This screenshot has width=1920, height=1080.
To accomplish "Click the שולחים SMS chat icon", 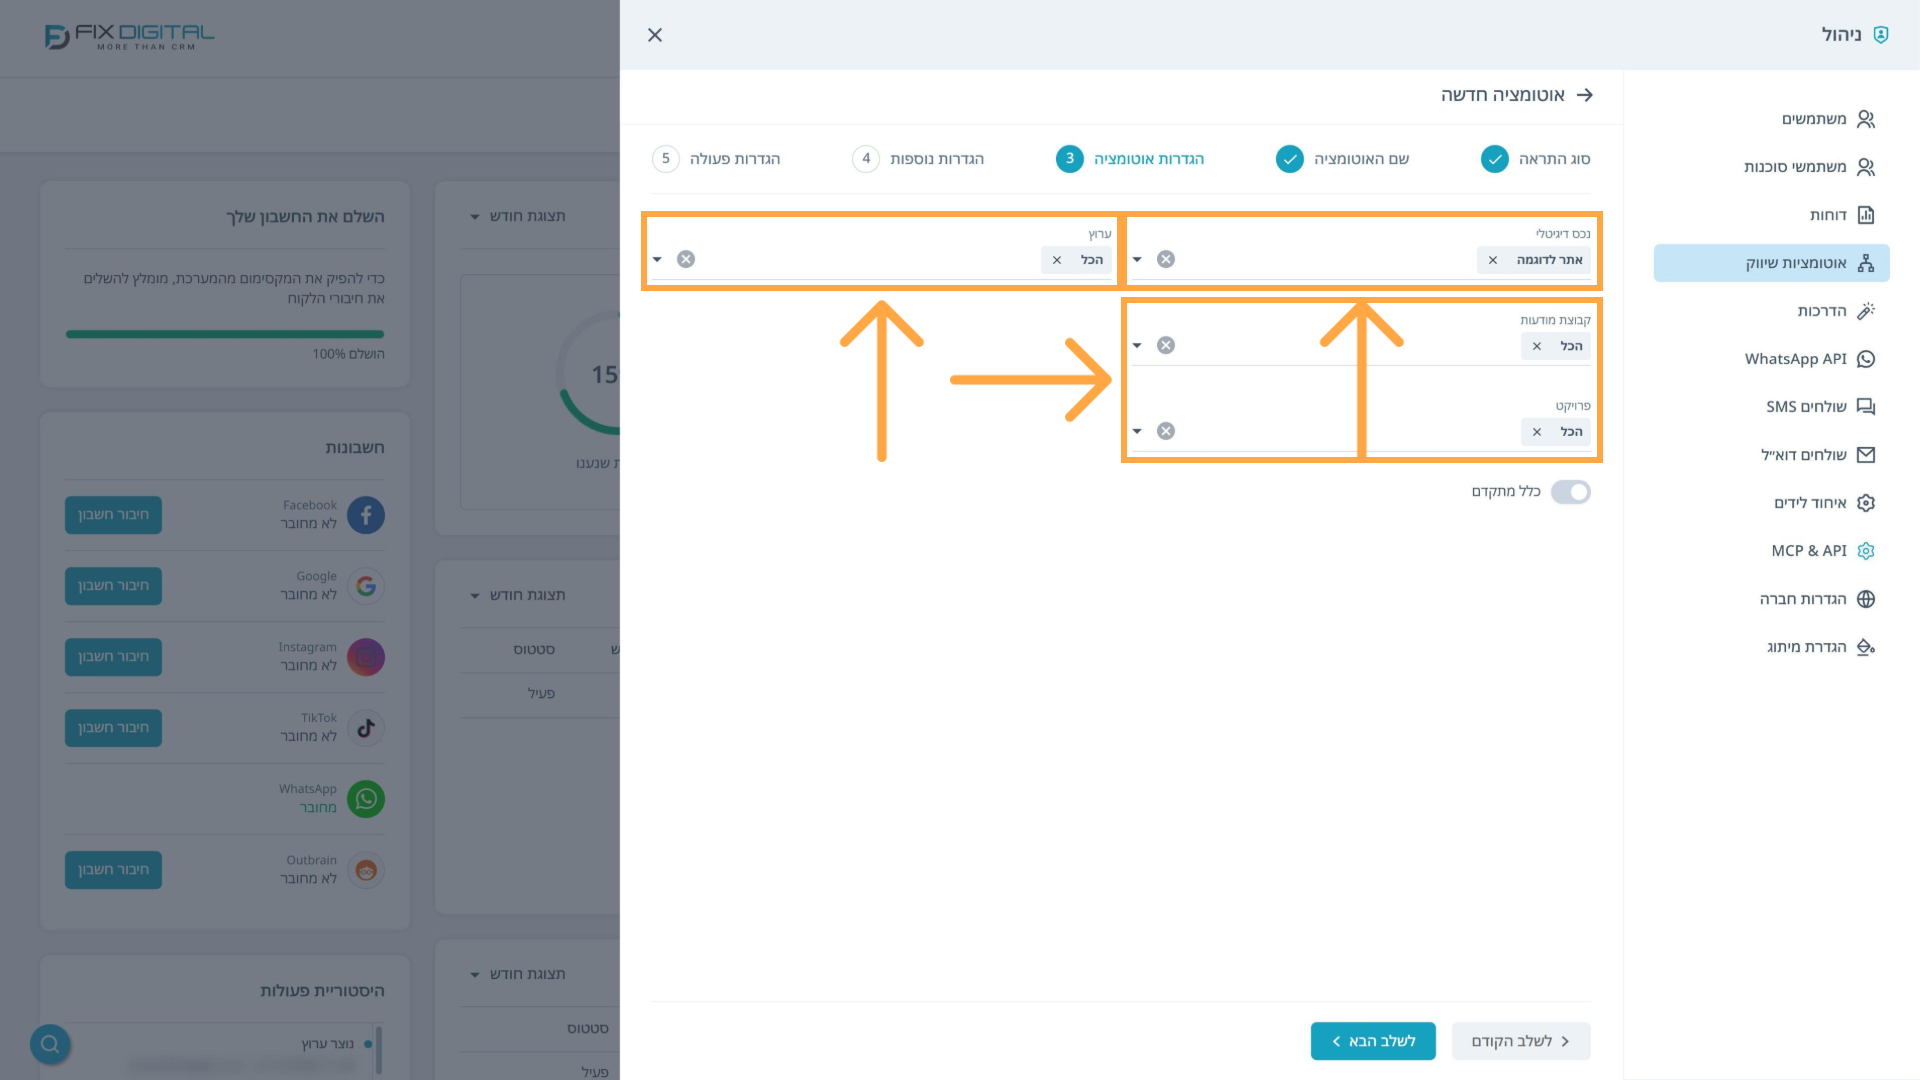I will click(1866, 407).
